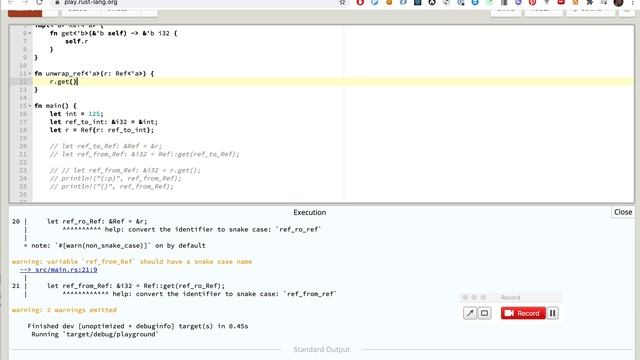
Task: Collapse the fn main fold arrow
Action: [x=30, y=106]
